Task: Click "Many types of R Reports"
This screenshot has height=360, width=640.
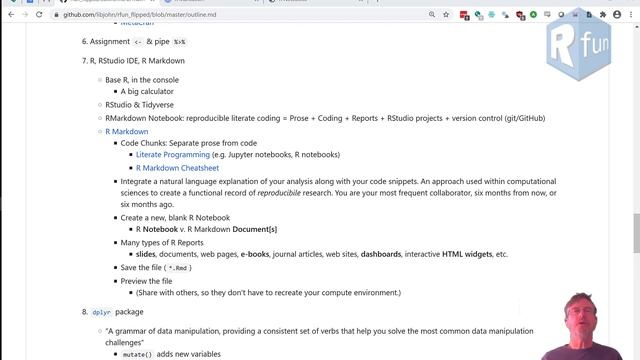Action: coord(162,243)
